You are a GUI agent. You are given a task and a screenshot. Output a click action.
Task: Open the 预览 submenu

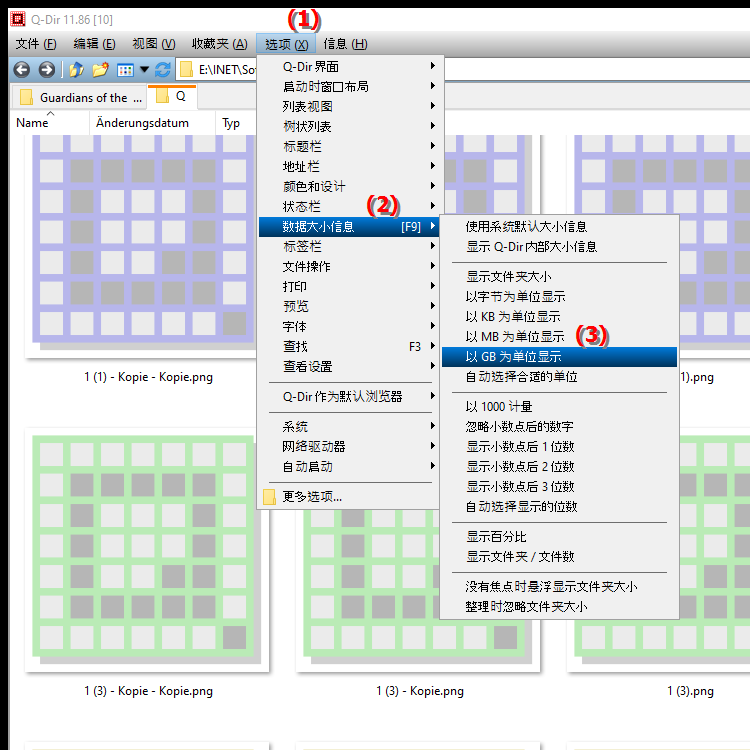point(351,307)
